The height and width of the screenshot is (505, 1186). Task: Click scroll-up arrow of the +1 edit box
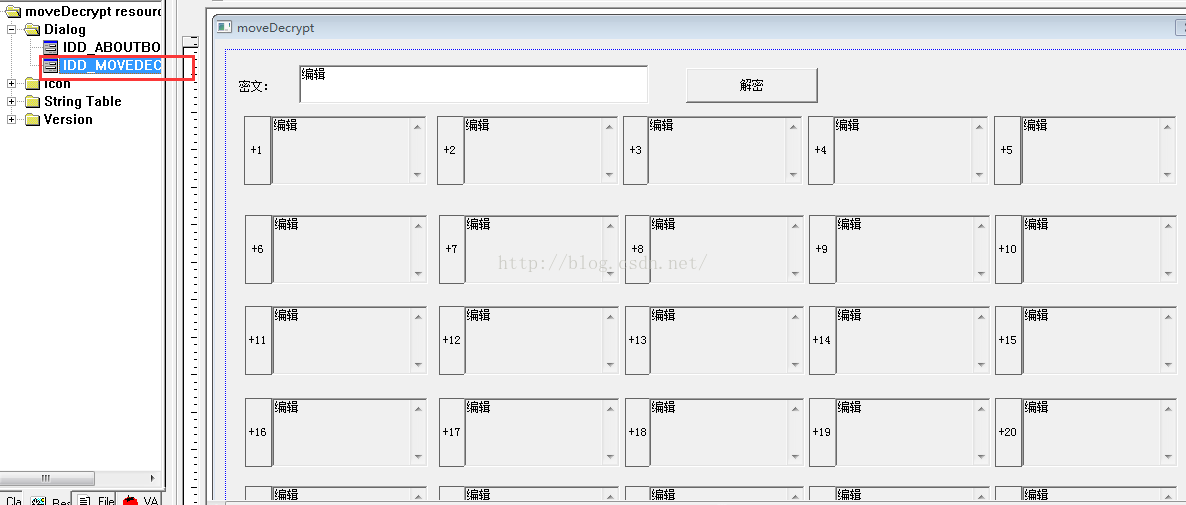[418, 126]
